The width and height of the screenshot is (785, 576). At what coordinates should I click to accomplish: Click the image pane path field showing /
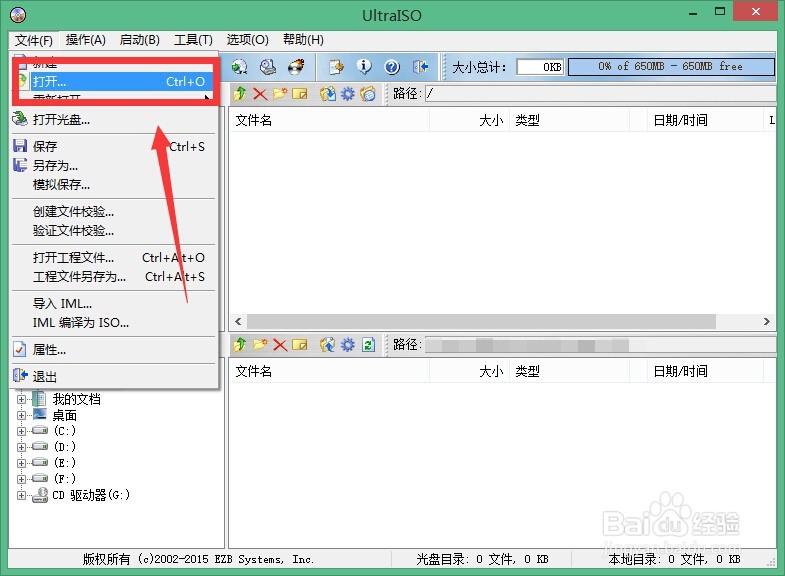(x=600, y=94)
